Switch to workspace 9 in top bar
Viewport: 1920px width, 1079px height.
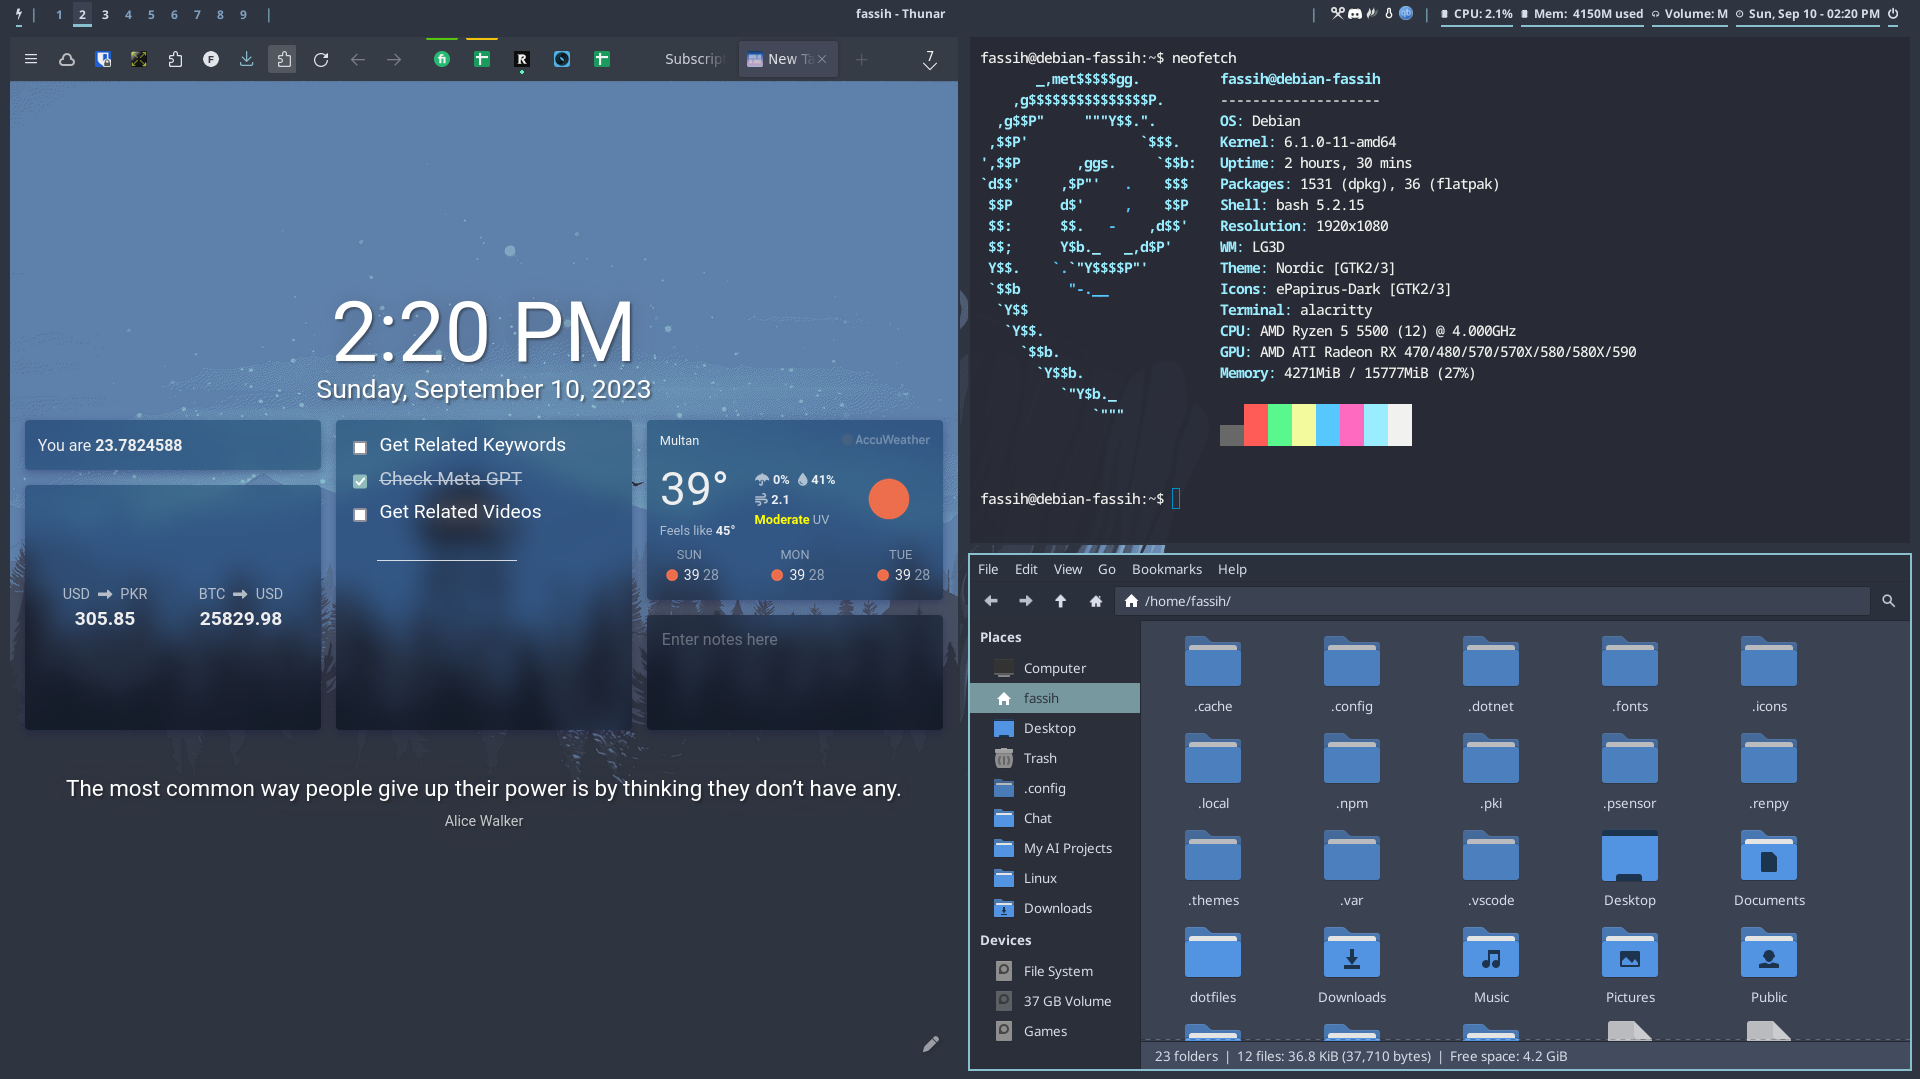(243, 14)
